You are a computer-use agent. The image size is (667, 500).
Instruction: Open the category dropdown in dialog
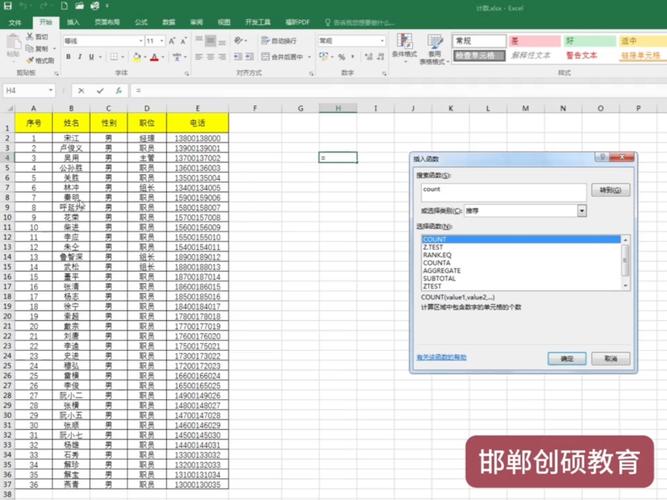(581, 211)
